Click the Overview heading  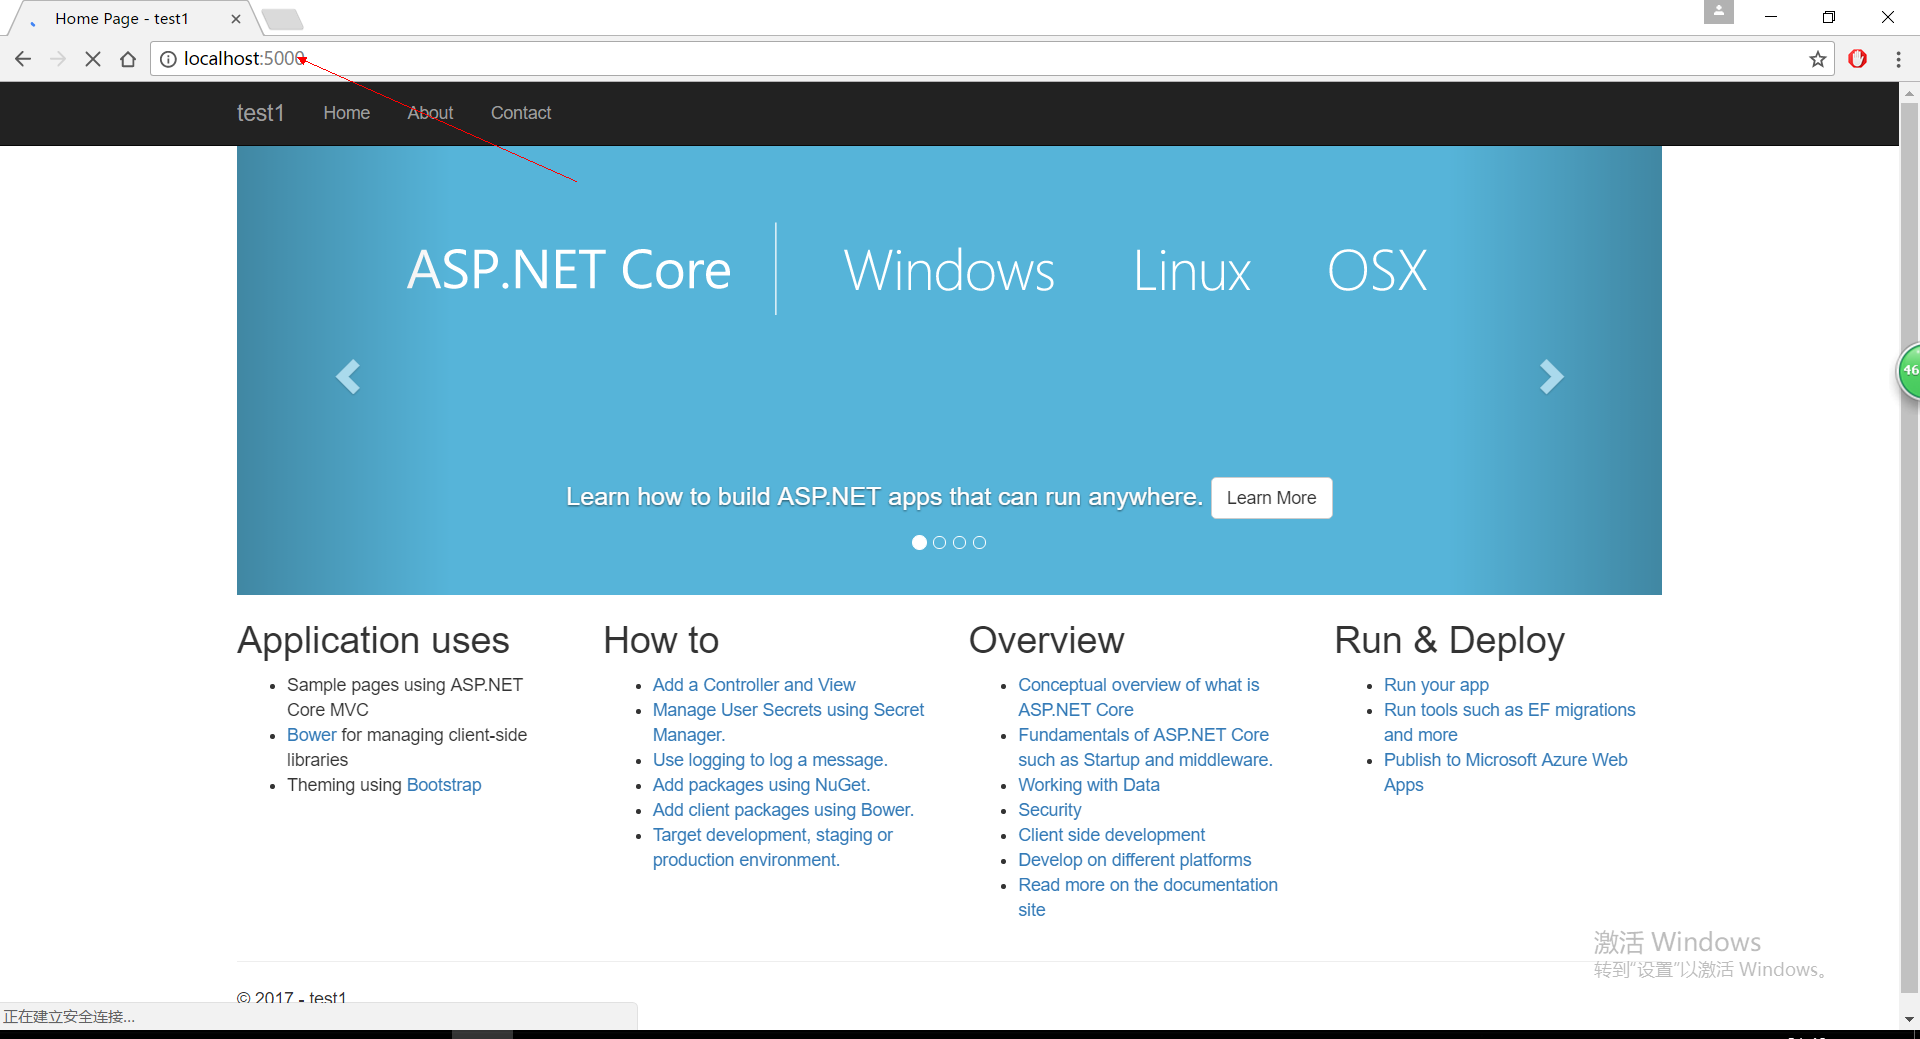coord(1046,640)
